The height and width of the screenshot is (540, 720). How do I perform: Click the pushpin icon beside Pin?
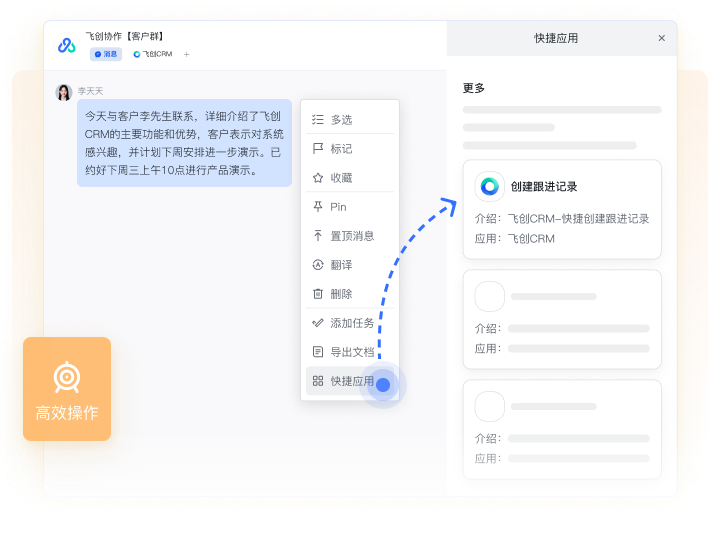[x=318, y=207]
